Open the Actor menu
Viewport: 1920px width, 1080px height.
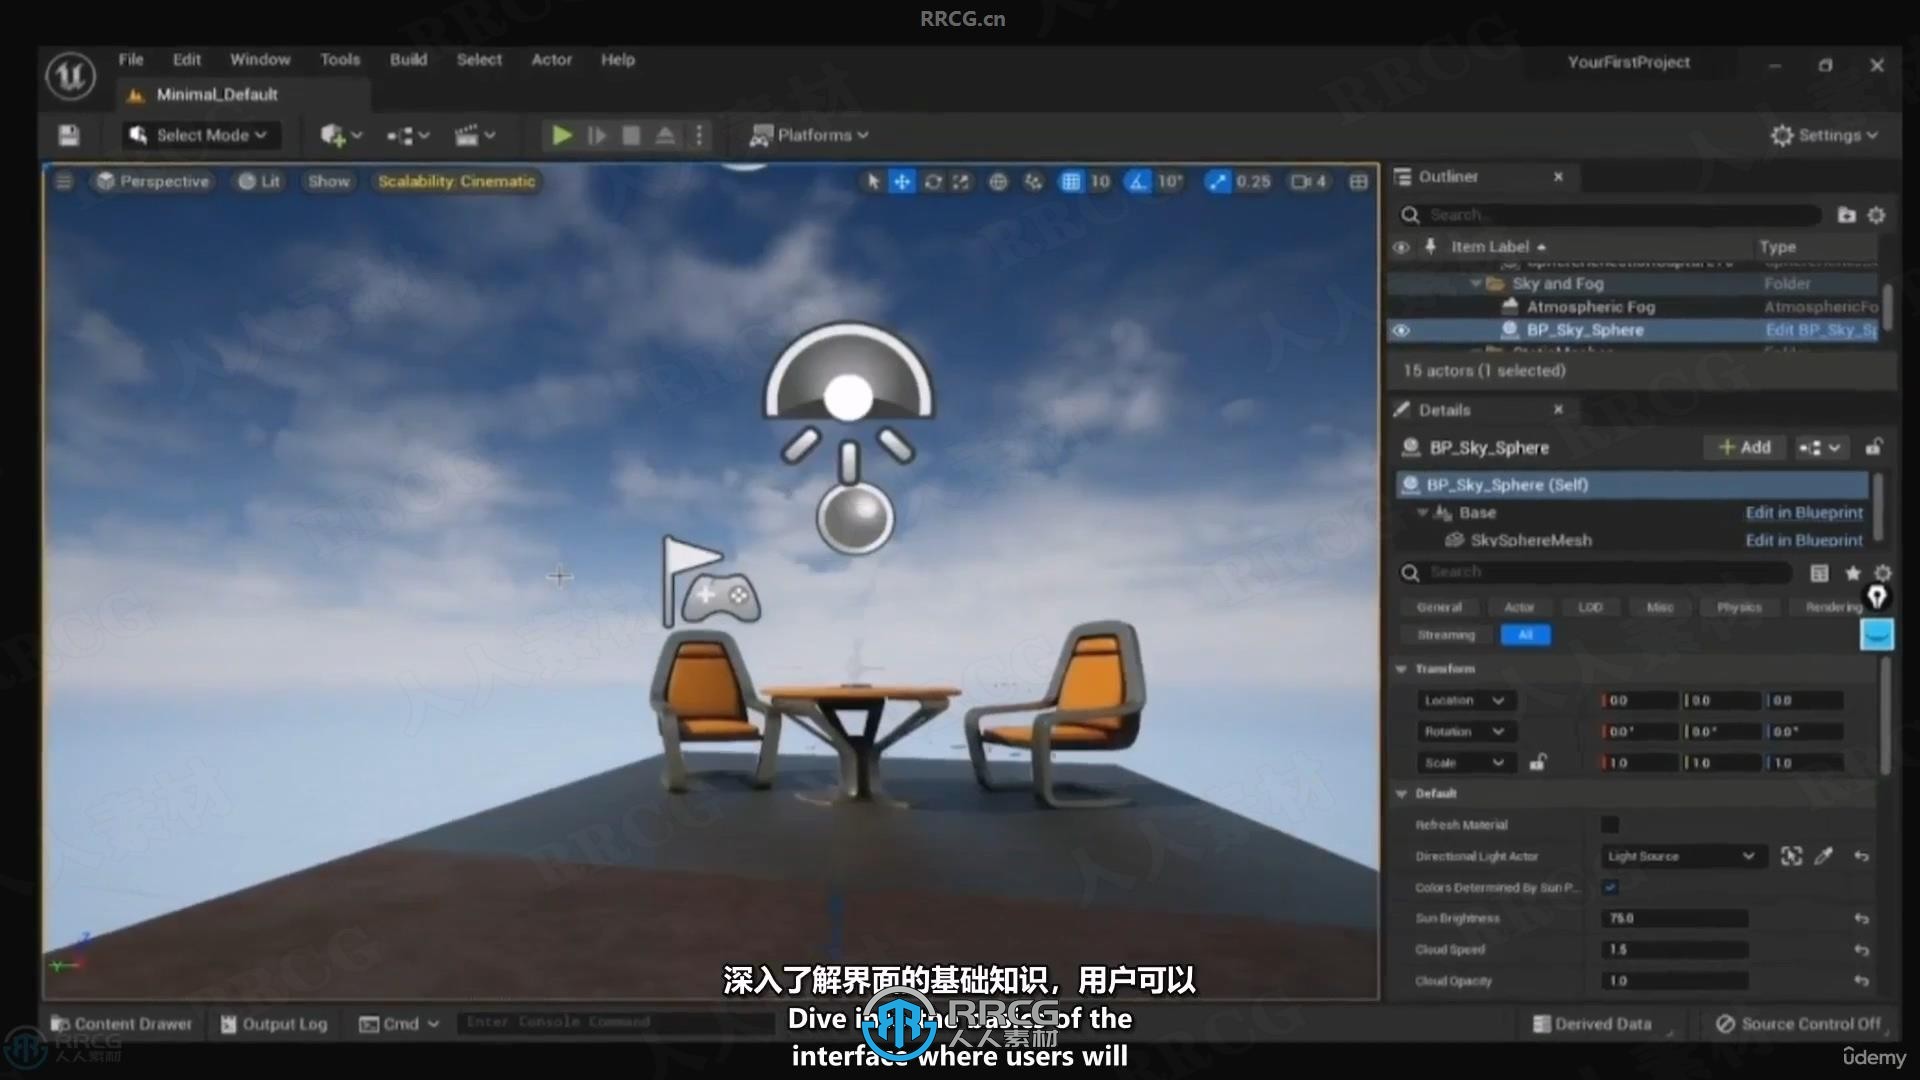552,60
